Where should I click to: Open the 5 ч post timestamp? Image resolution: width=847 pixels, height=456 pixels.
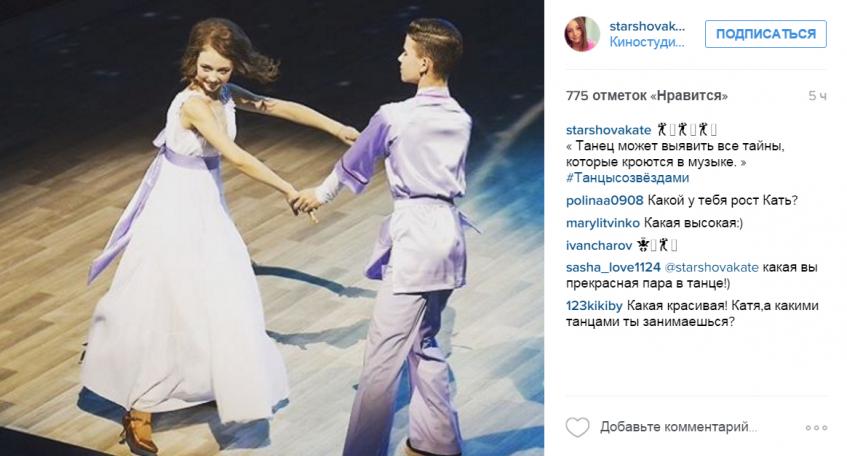point(817,96)
